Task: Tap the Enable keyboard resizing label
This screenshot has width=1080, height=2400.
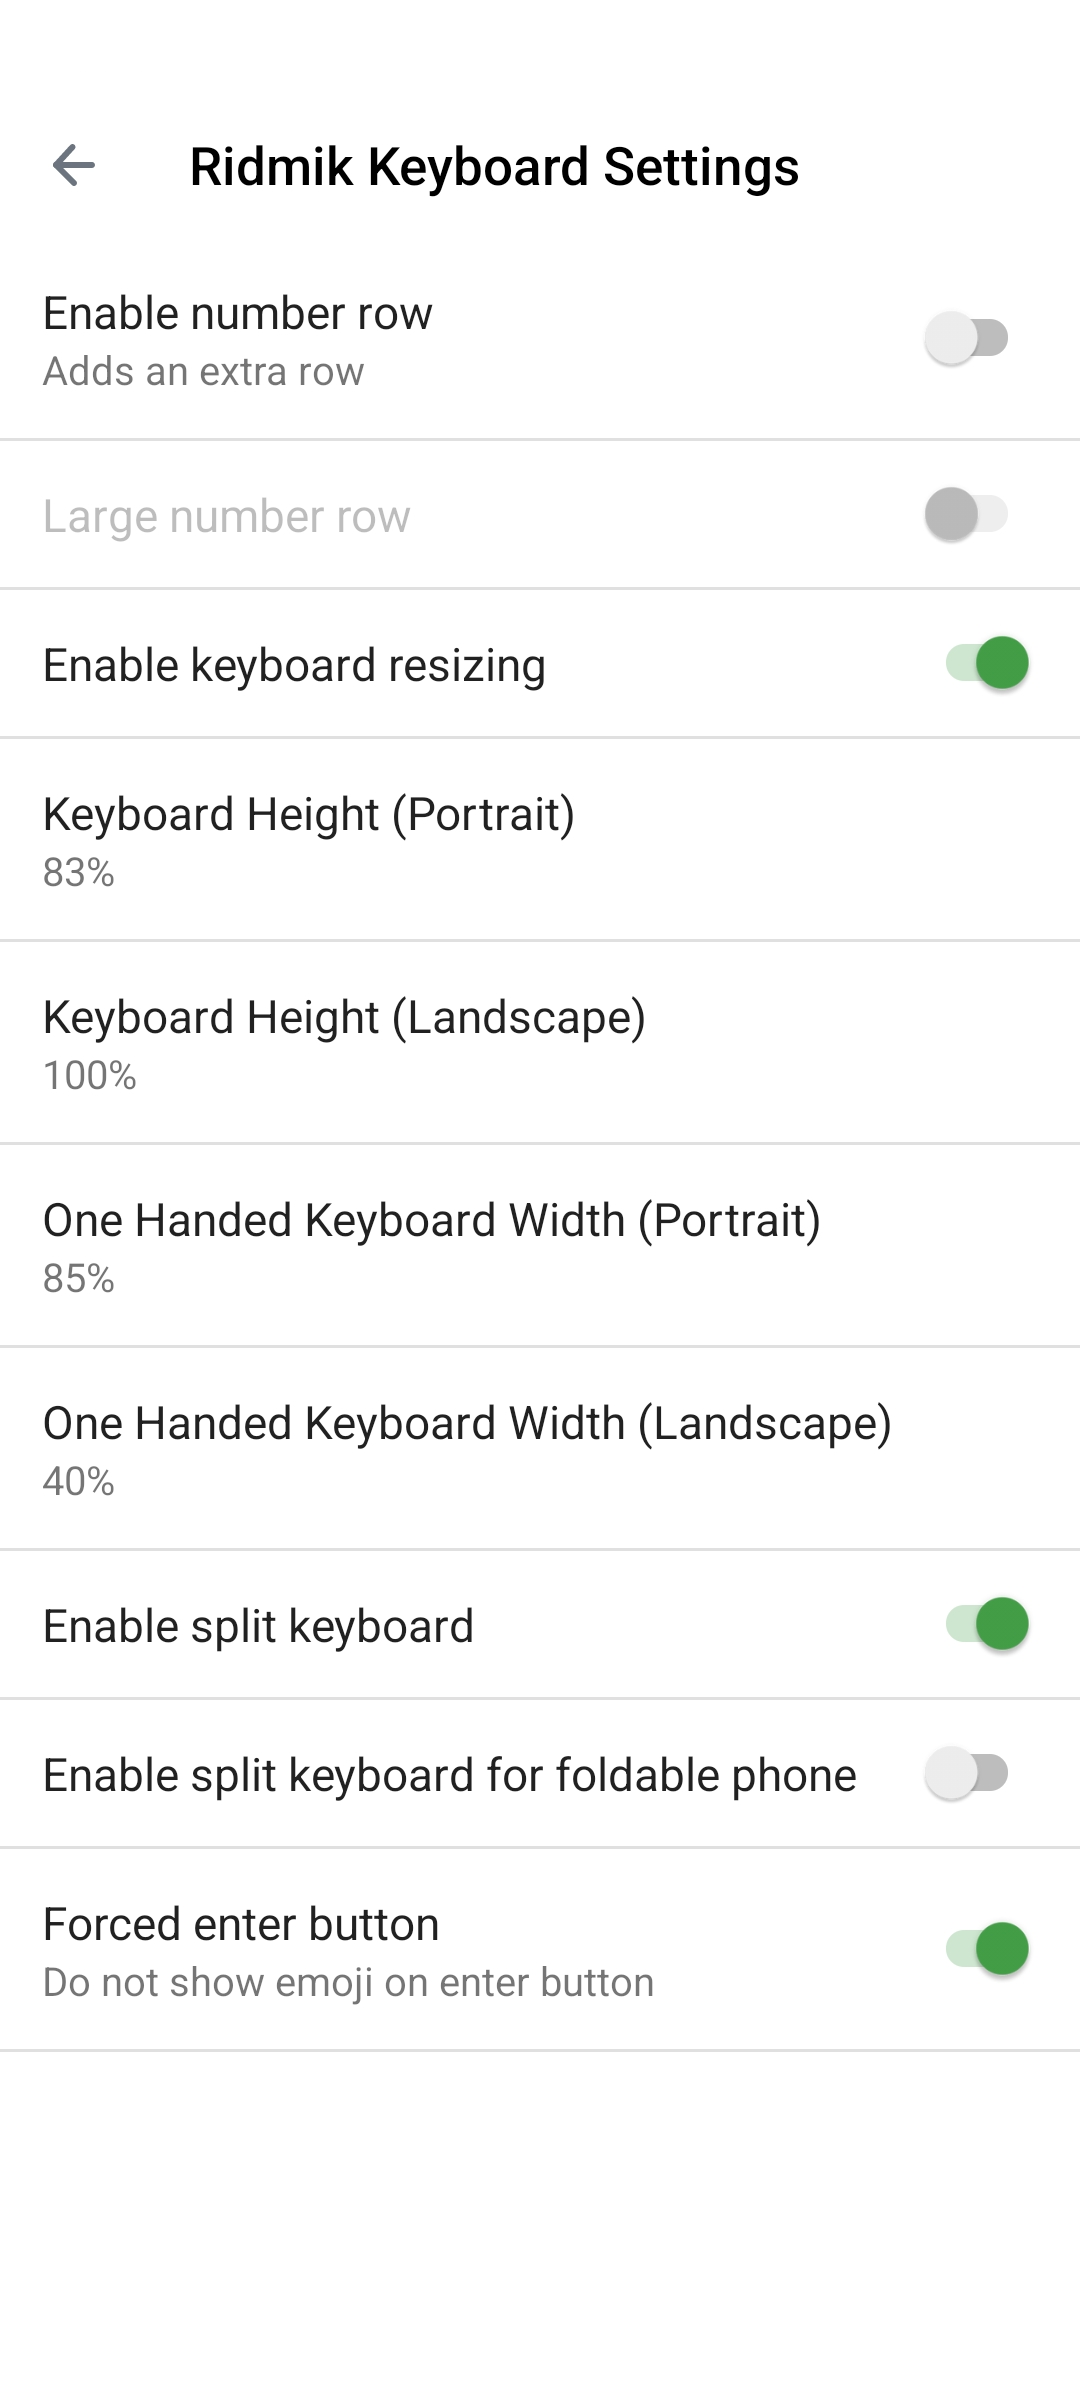Action: 294,666
